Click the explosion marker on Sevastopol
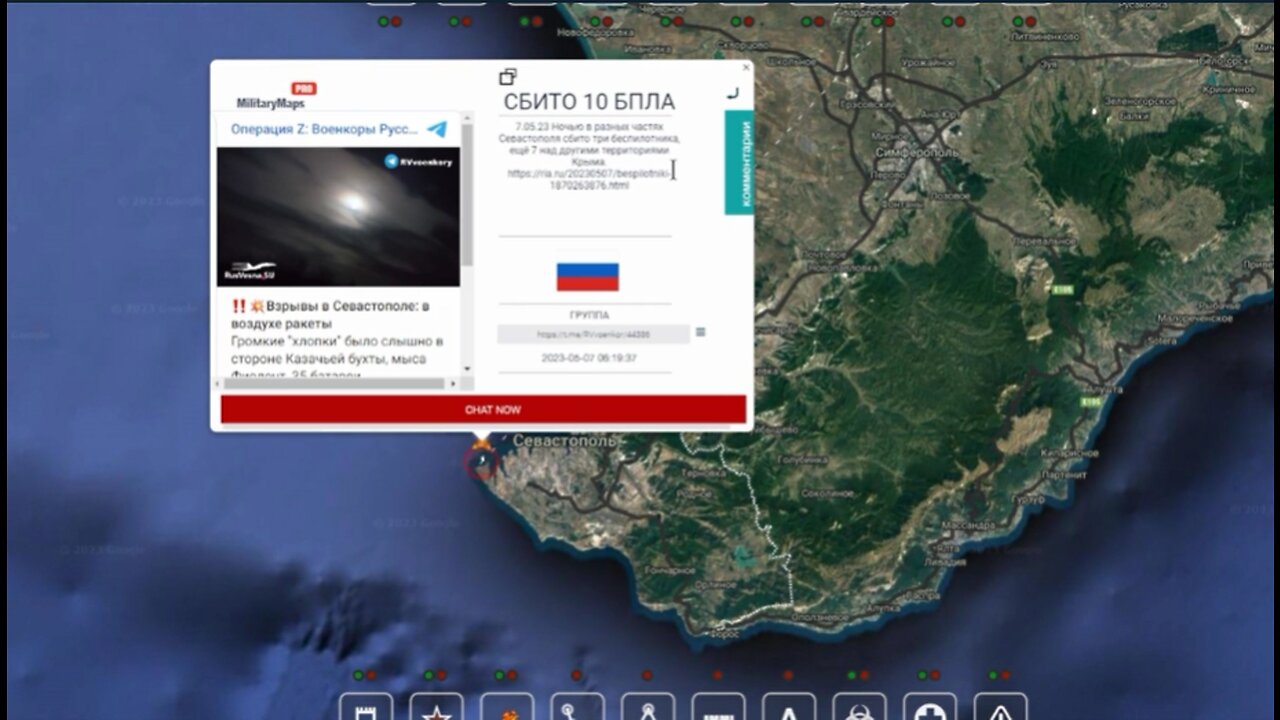1280x720 pixels. pos(483,442)
